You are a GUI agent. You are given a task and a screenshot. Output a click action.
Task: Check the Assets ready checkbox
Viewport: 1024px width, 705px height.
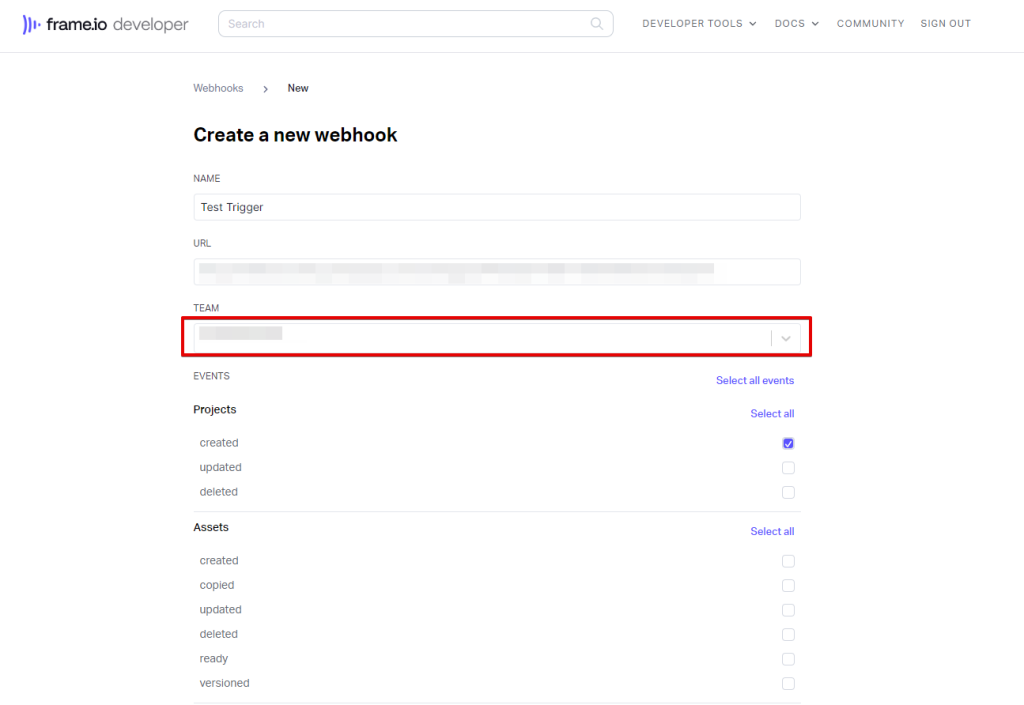(x=788, y=659)
